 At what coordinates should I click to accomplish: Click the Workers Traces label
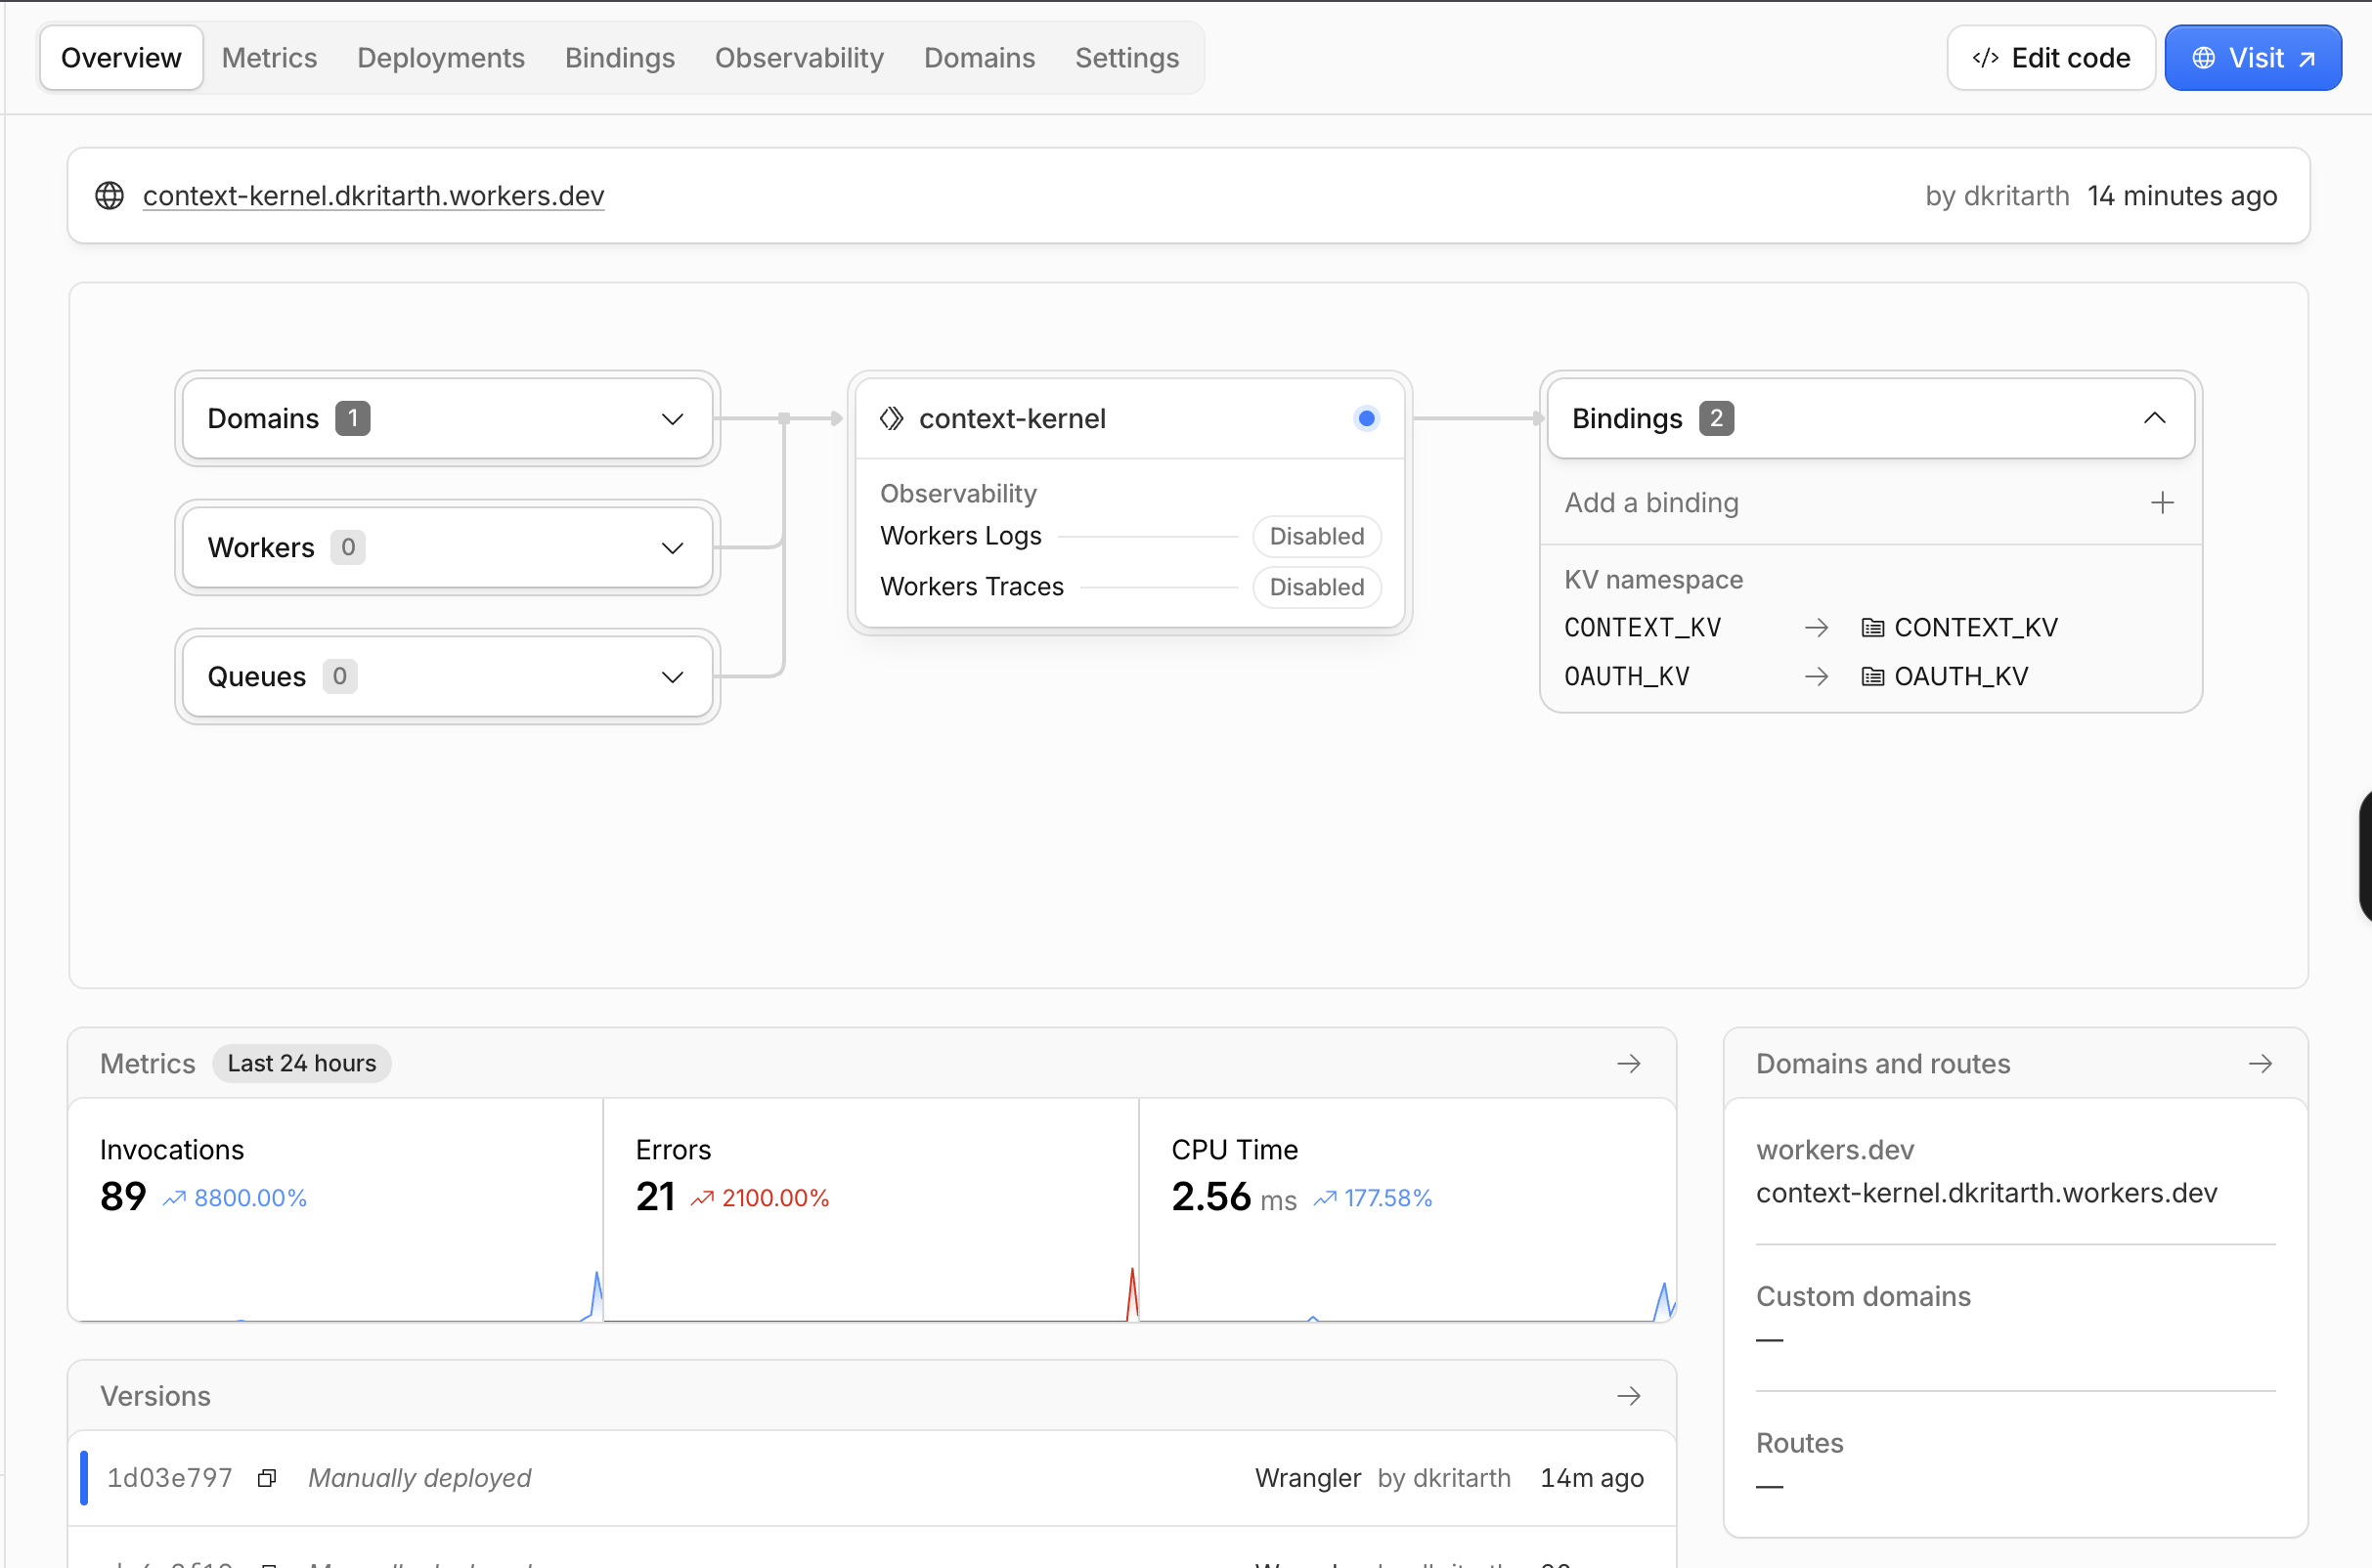point(972,587)
